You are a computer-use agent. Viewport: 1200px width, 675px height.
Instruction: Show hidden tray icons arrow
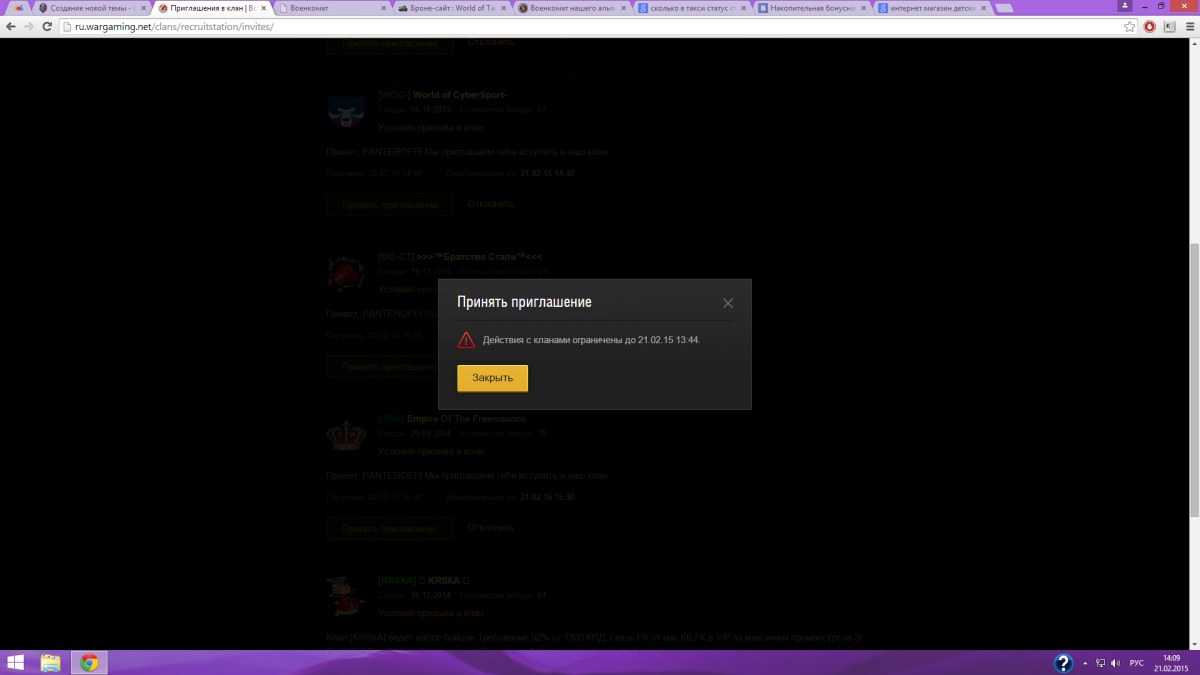1085,662
